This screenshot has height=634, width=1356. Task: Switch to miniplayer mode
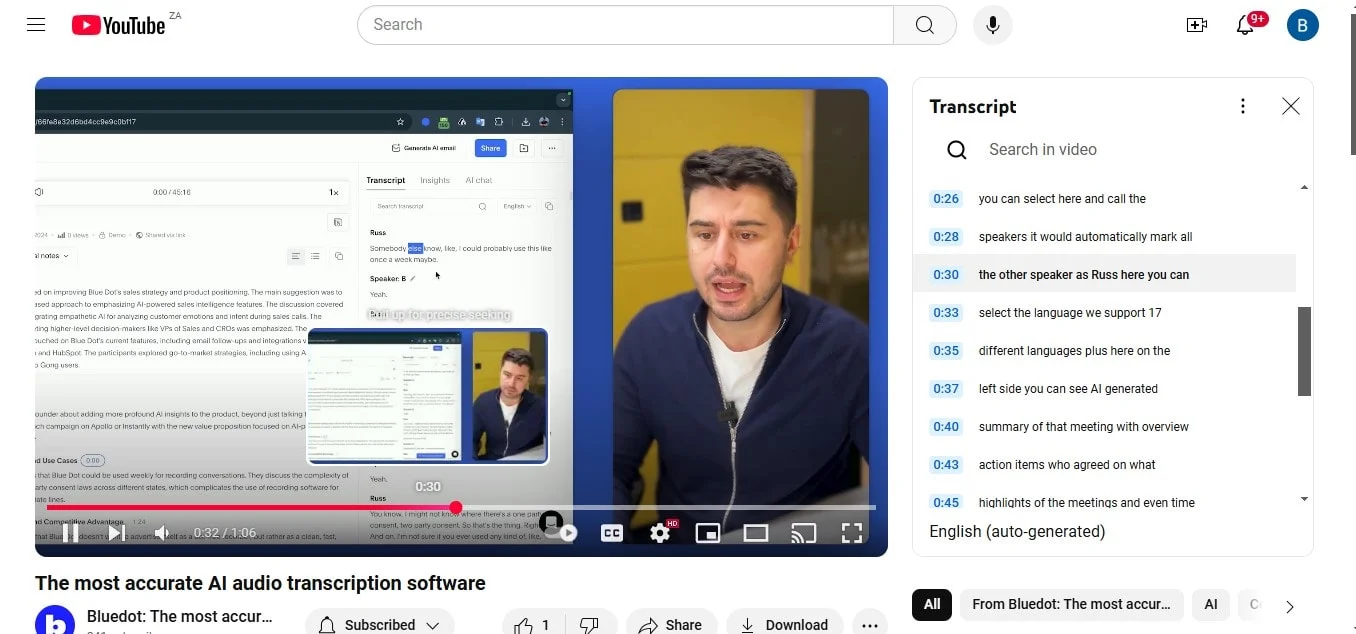[708, 533]
